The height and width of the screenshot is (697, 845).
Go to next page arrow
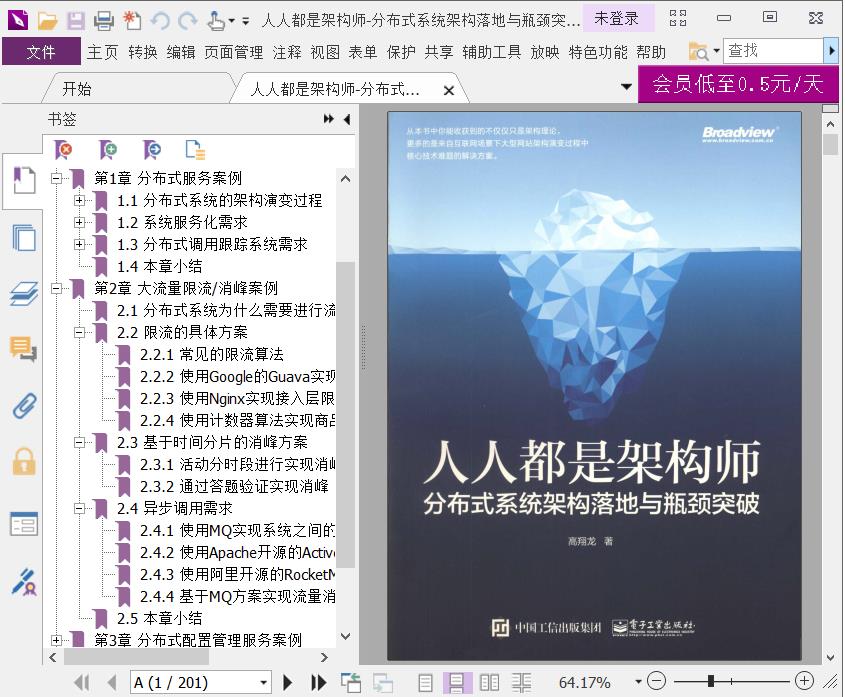(x=288, y=682)
